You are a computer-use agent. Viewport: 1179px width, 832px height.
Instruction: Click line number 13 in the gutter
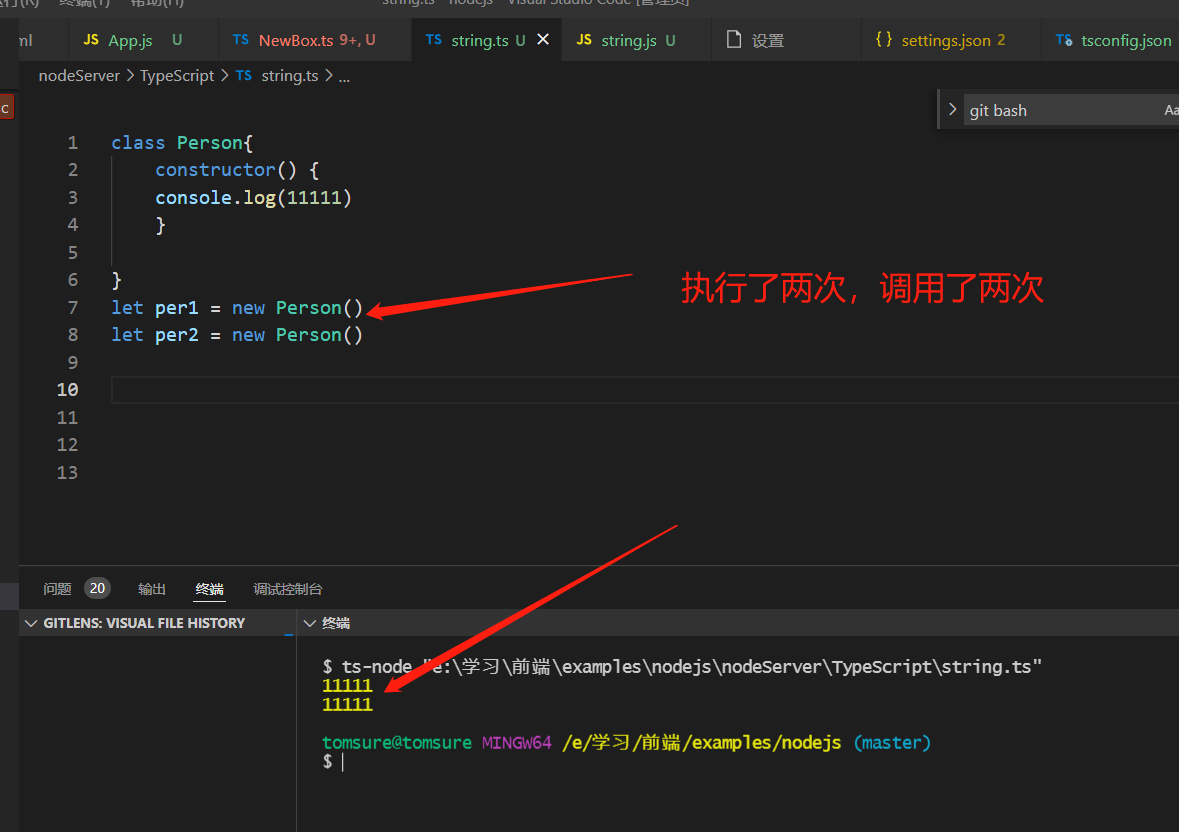pos(67,473)
